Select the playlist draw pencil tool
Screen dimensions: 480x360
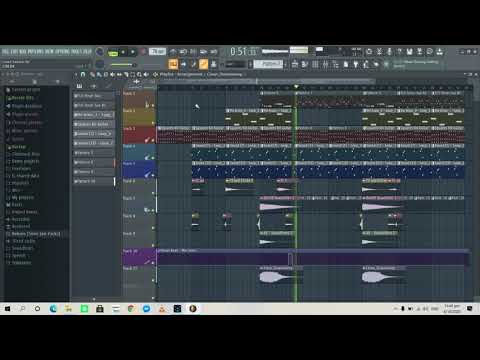click(x=92, y=74)
